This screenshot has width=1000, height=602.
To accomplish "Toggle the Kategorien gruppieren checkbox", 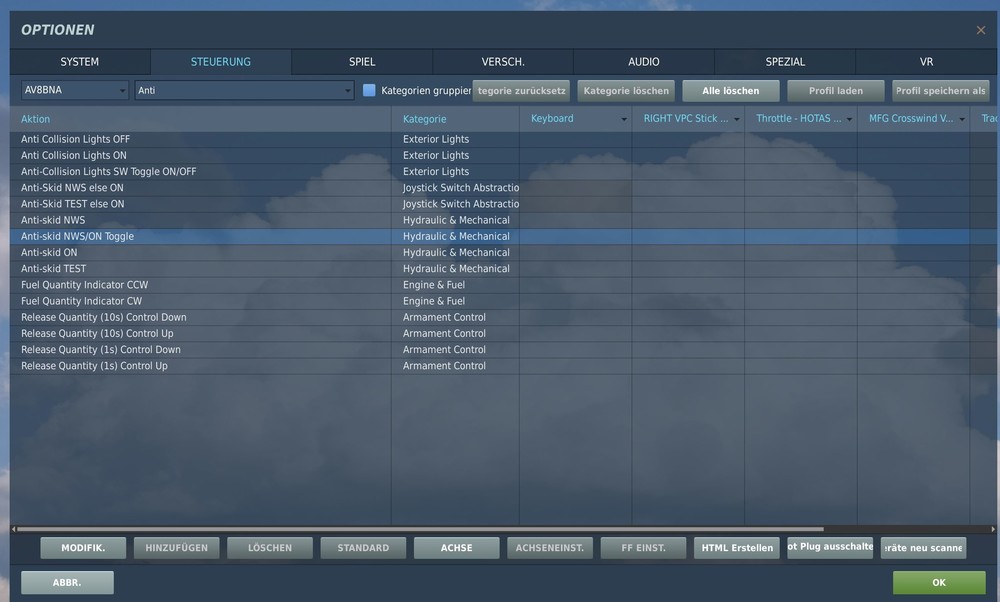I will [x=369, y=90].
